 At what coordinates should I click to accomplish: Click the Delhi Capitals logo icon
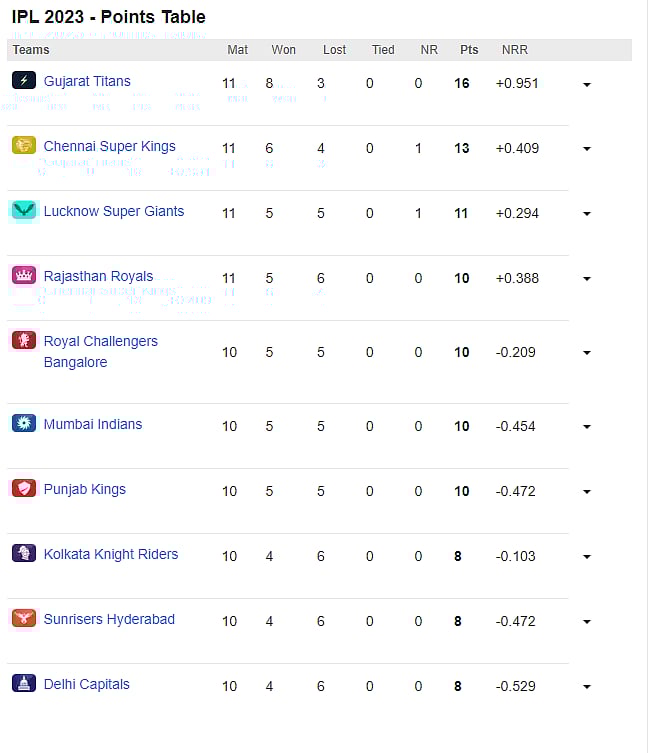click(24, 684)
